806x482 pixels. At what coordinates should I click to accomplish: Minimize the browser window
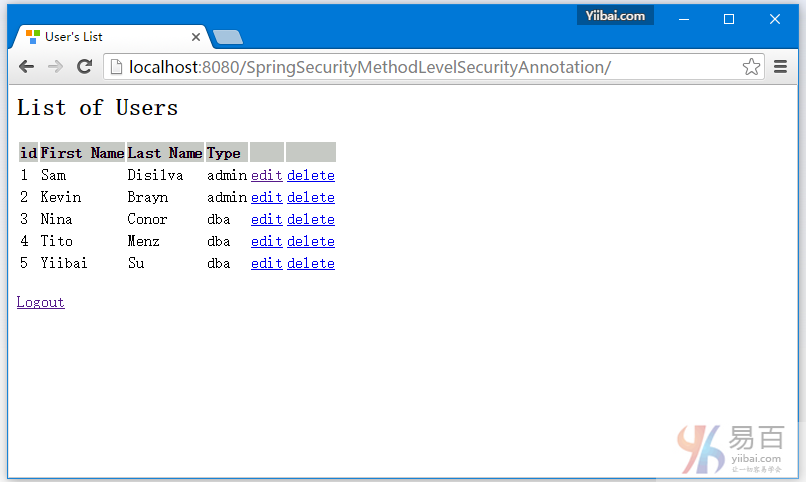(684, 19)
